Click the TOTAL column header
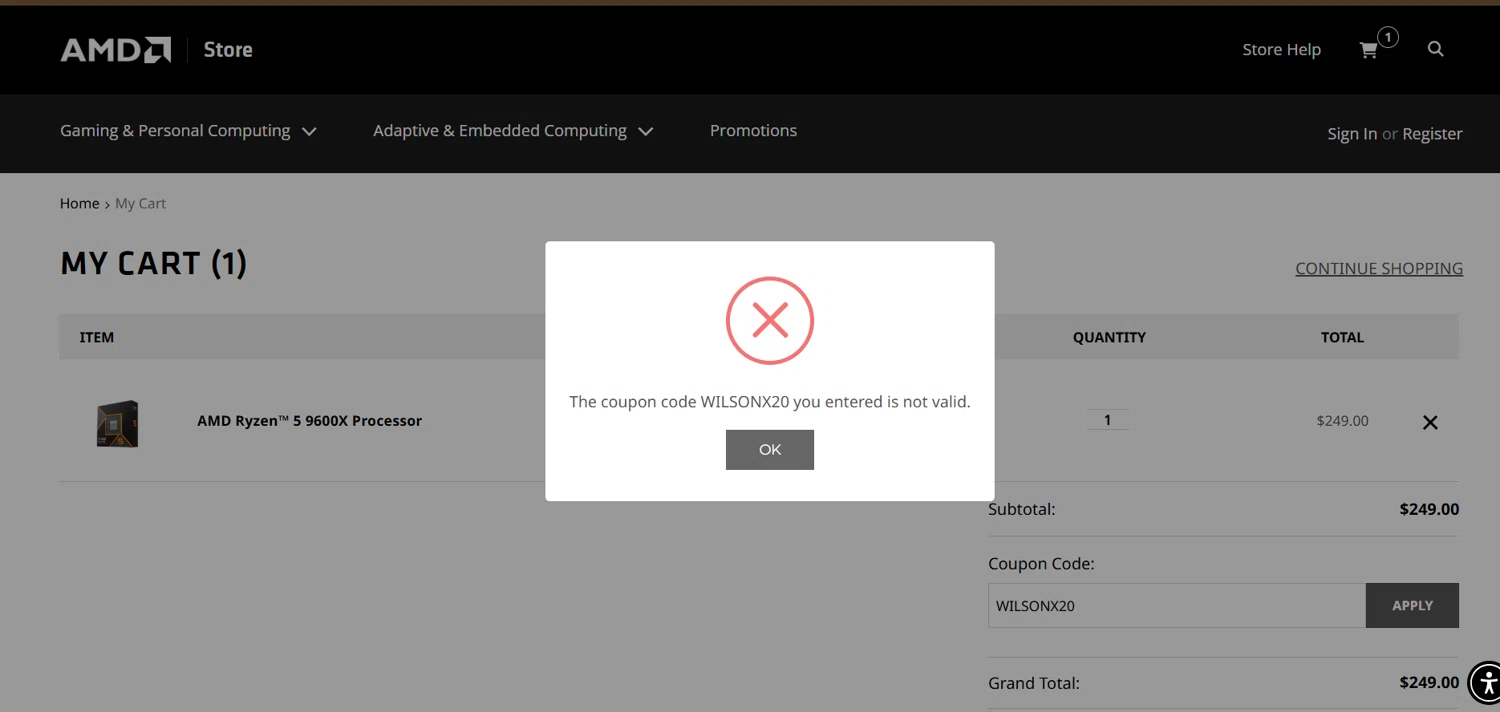Viewport: 1500px width, 712px height. (x=1342, y=337)
